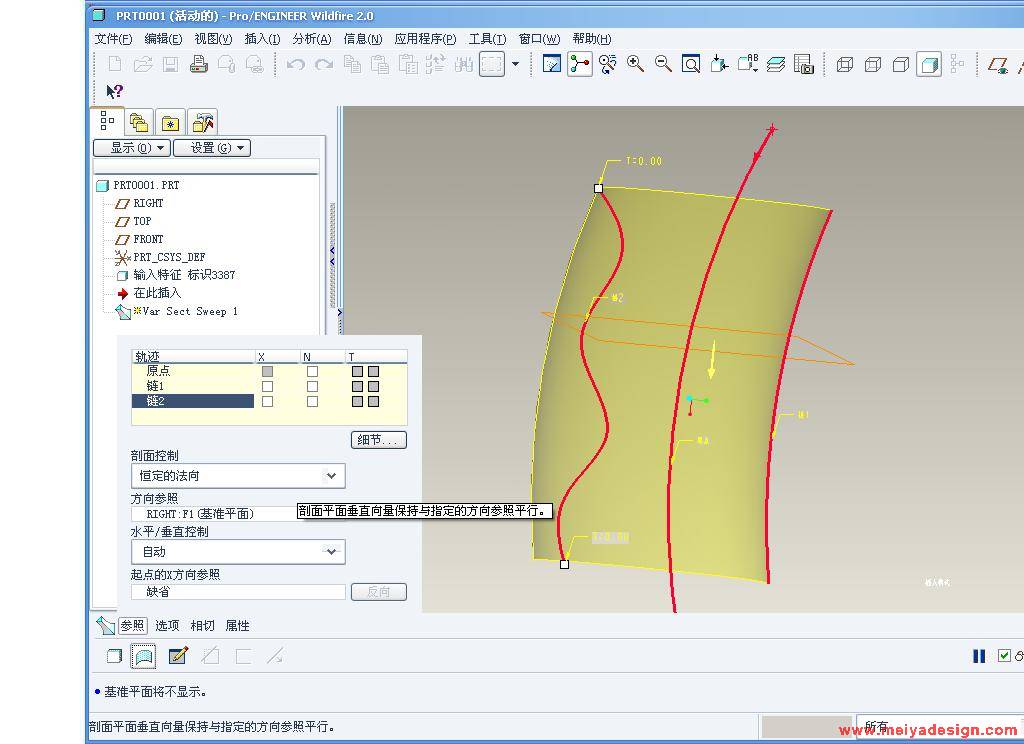Image resolution: width=1024 pixels, height=744 pixels.
Task: Toggle the preview checkbox beside pause
Action: (1004, 656)
